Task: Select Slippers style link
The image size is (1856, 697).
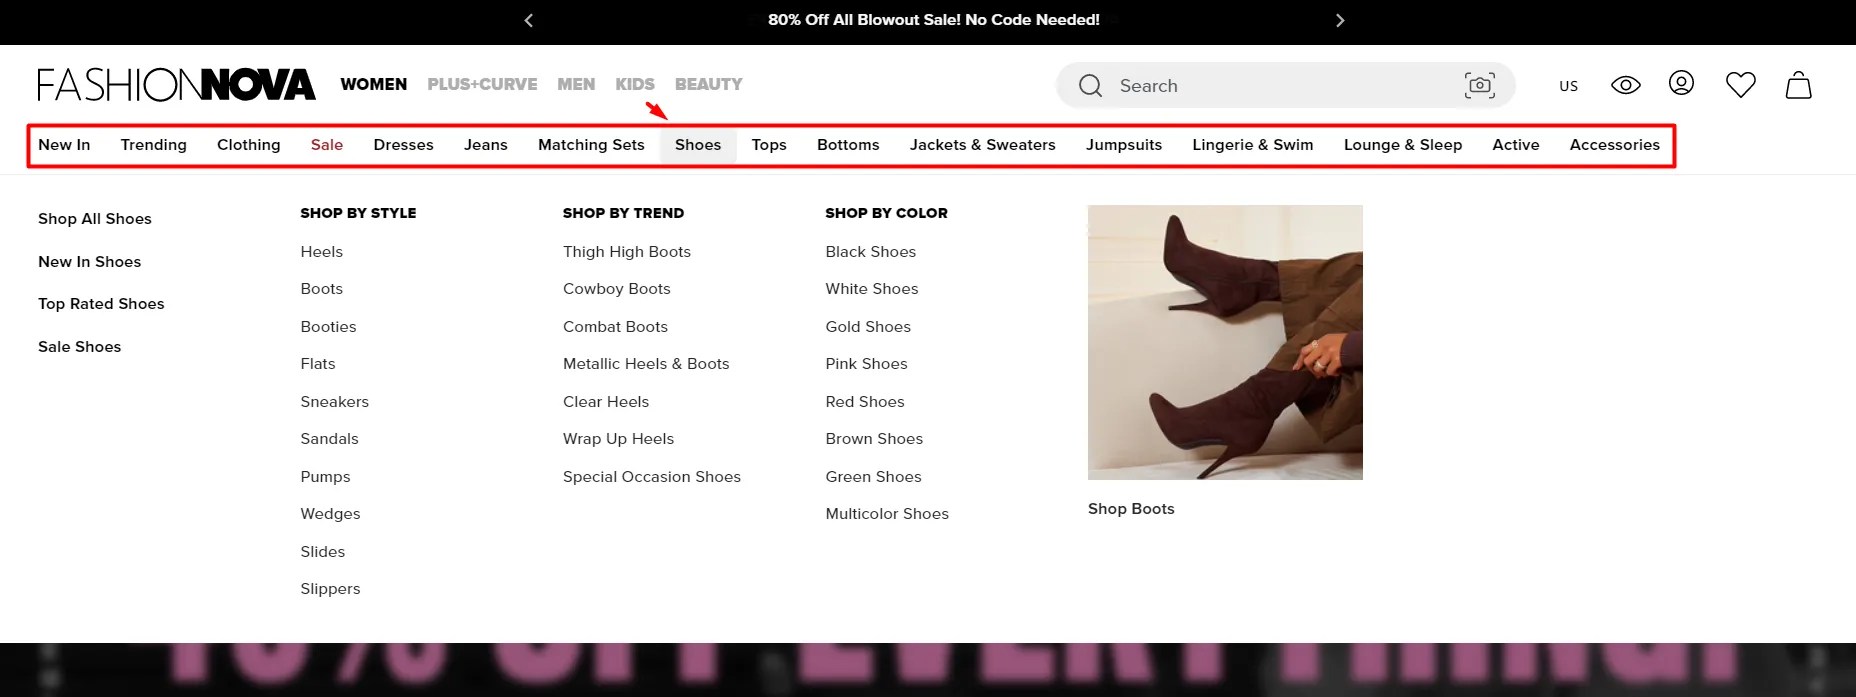Action: [330, 589]
